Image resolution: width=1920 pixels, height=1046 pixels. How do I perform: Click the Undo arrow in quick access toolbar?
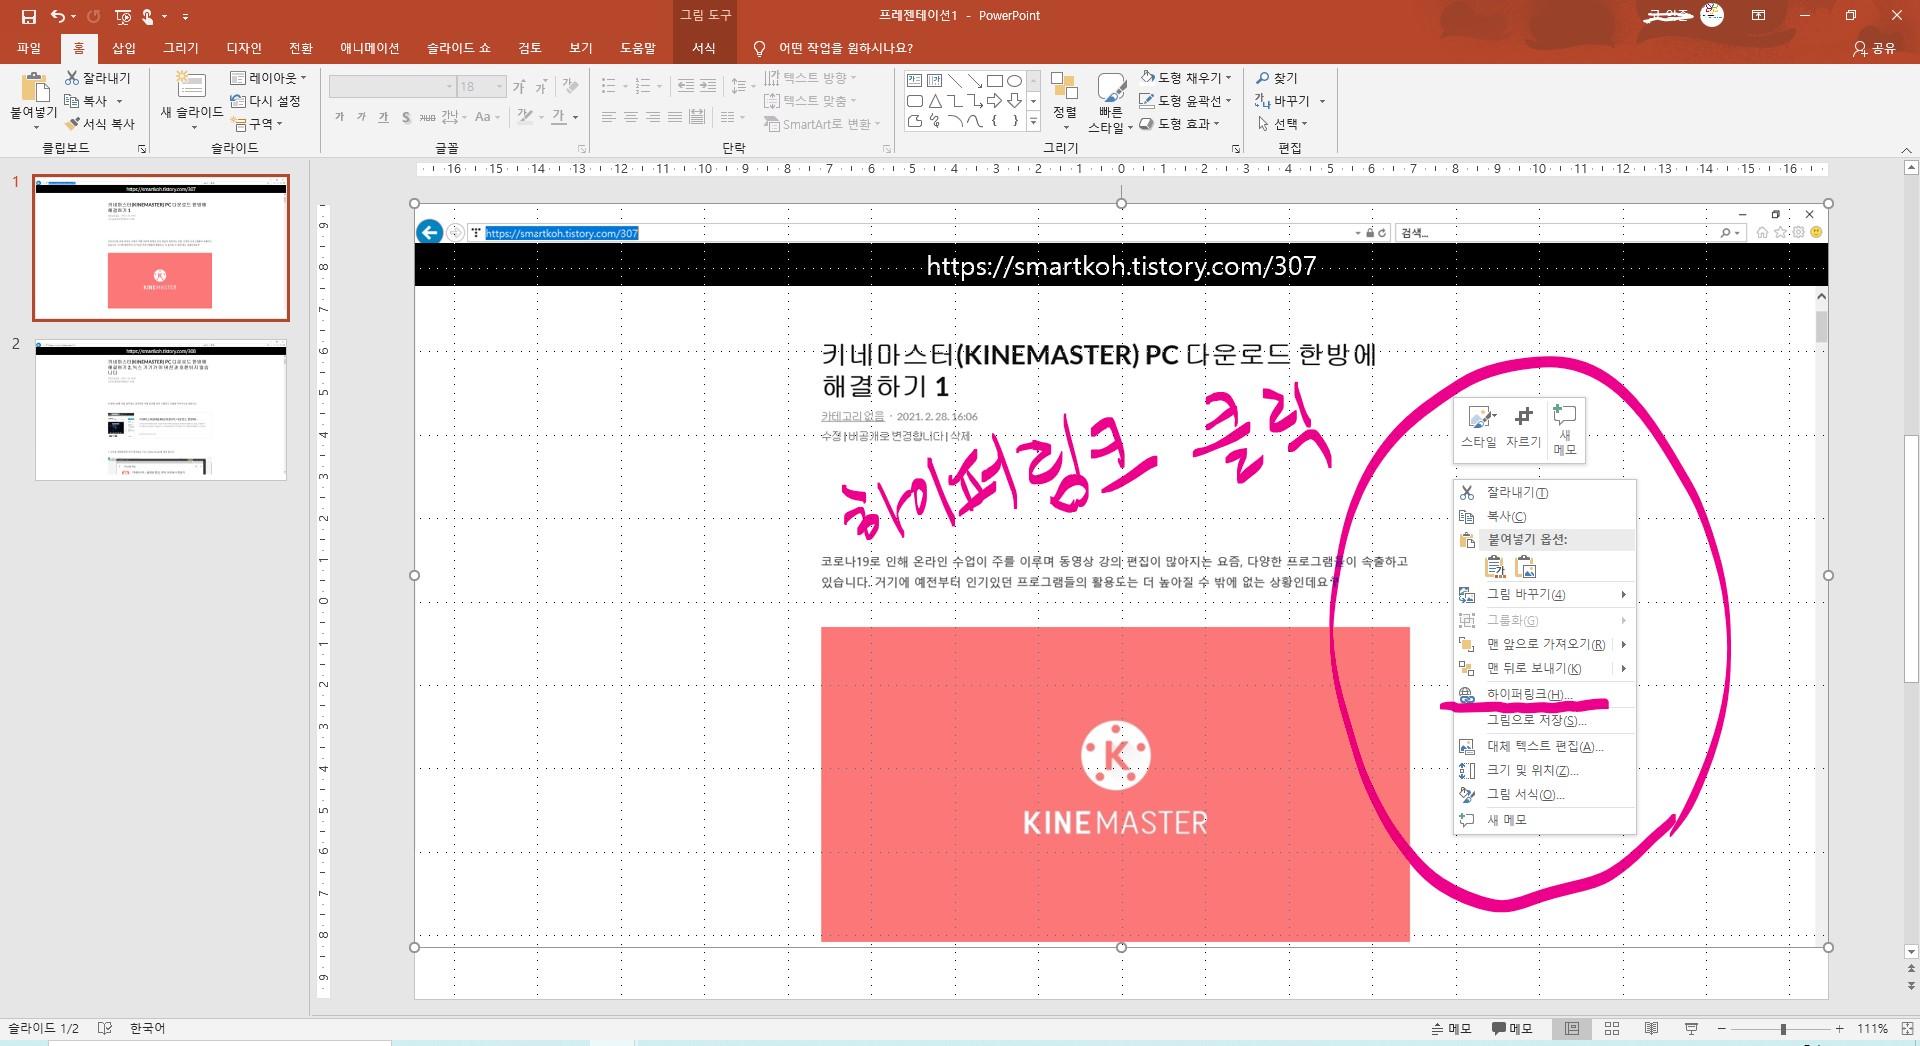58,16
